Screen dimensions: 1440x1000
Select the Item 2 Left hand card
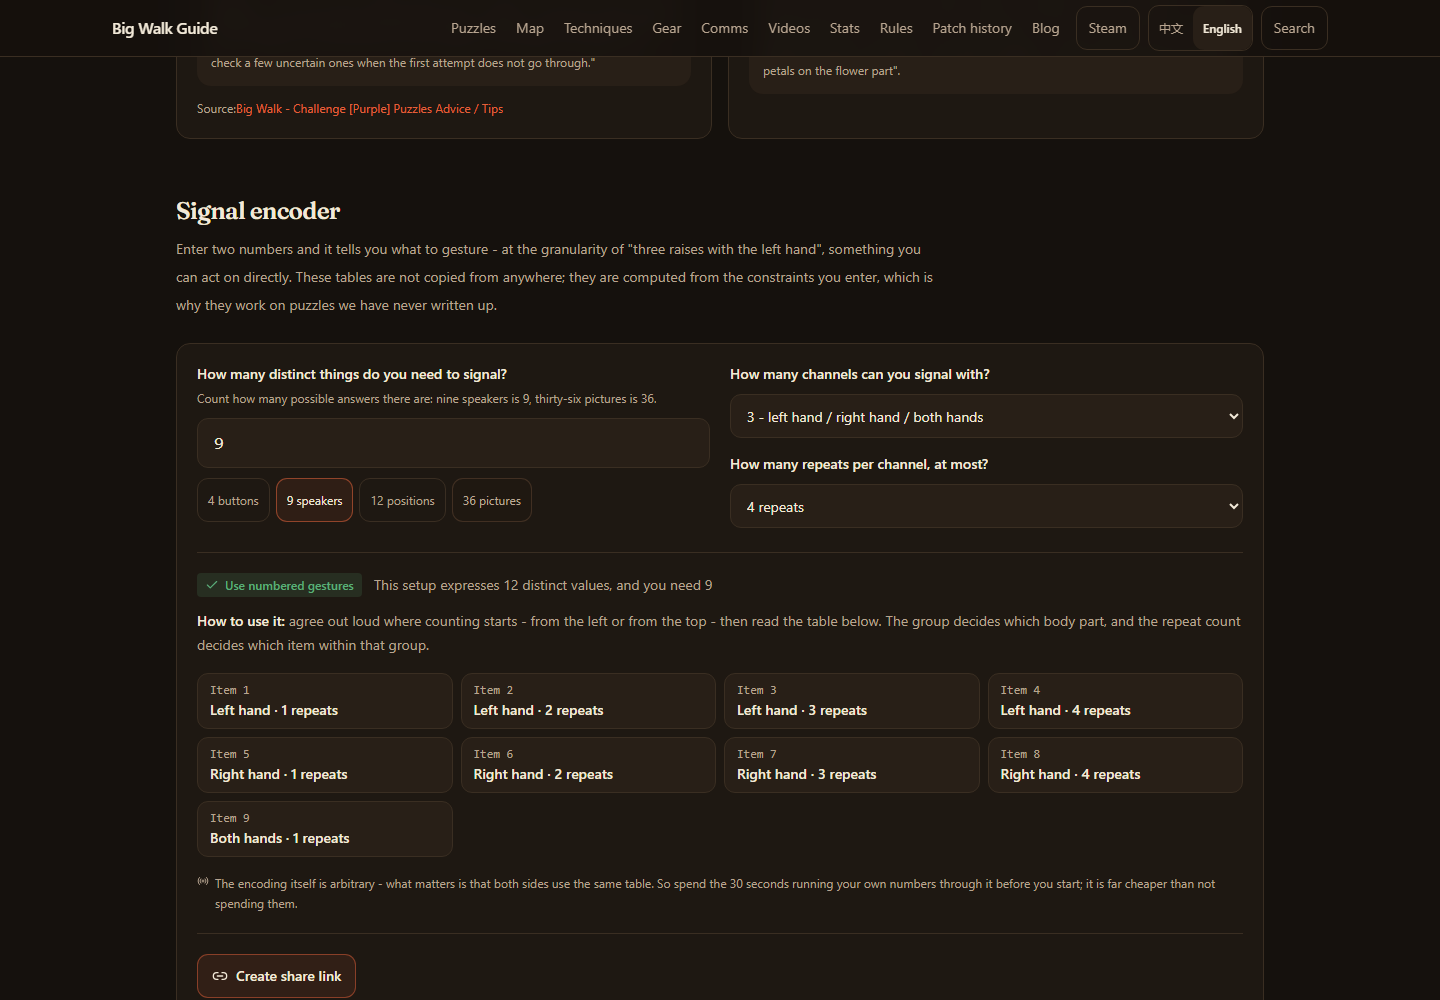(x=588, y=701)
